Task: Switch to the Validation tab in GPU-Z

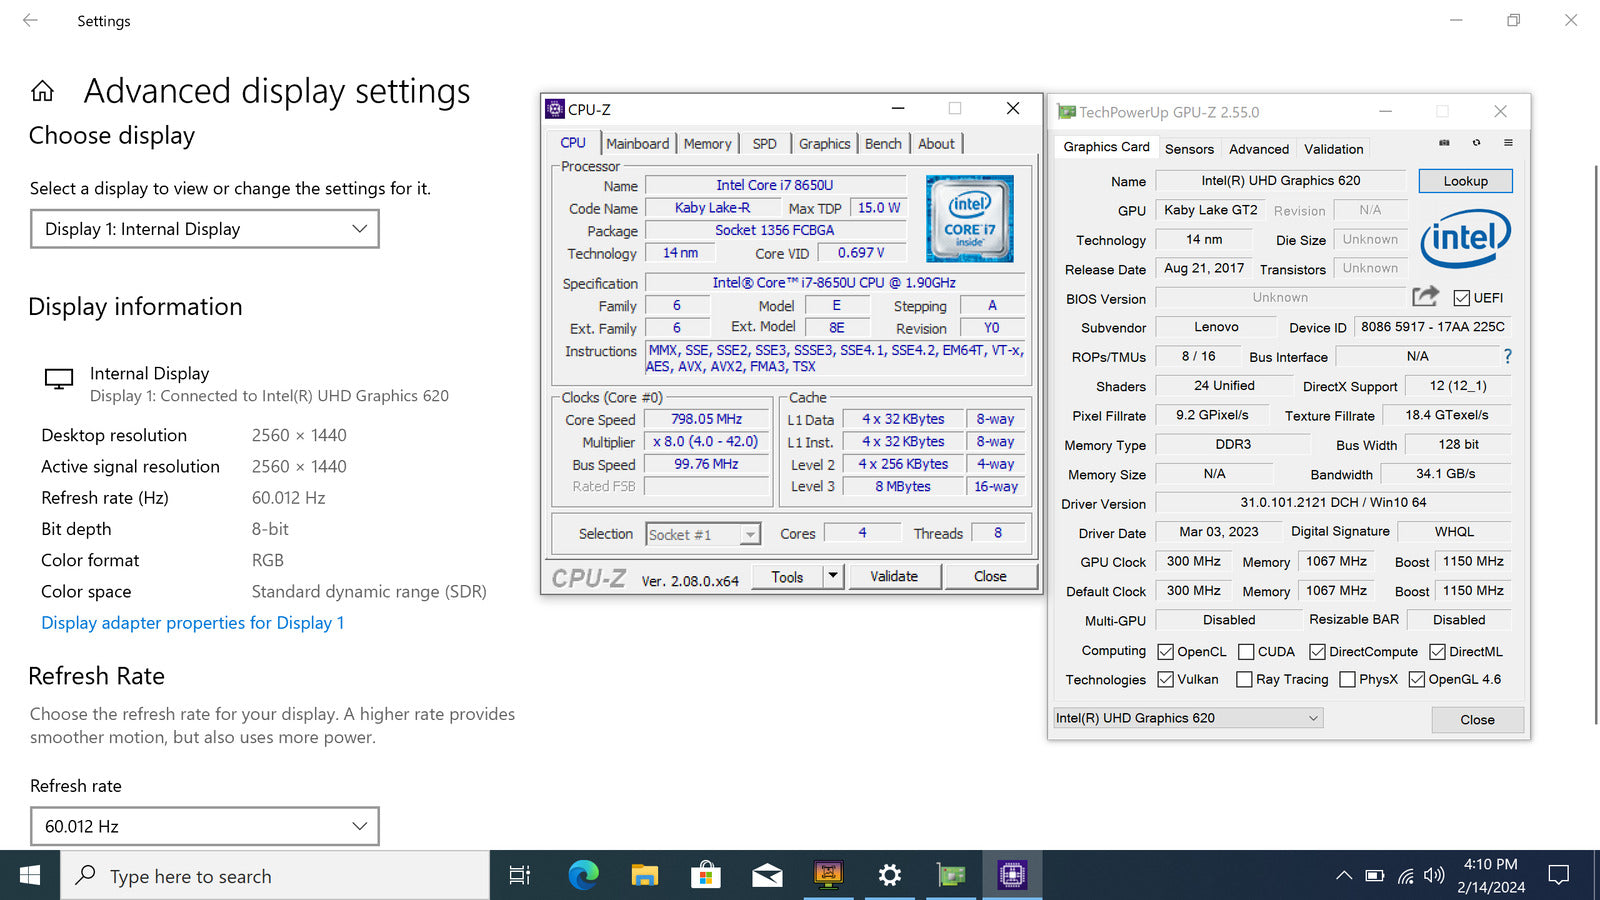Action: coord(1333,149)
